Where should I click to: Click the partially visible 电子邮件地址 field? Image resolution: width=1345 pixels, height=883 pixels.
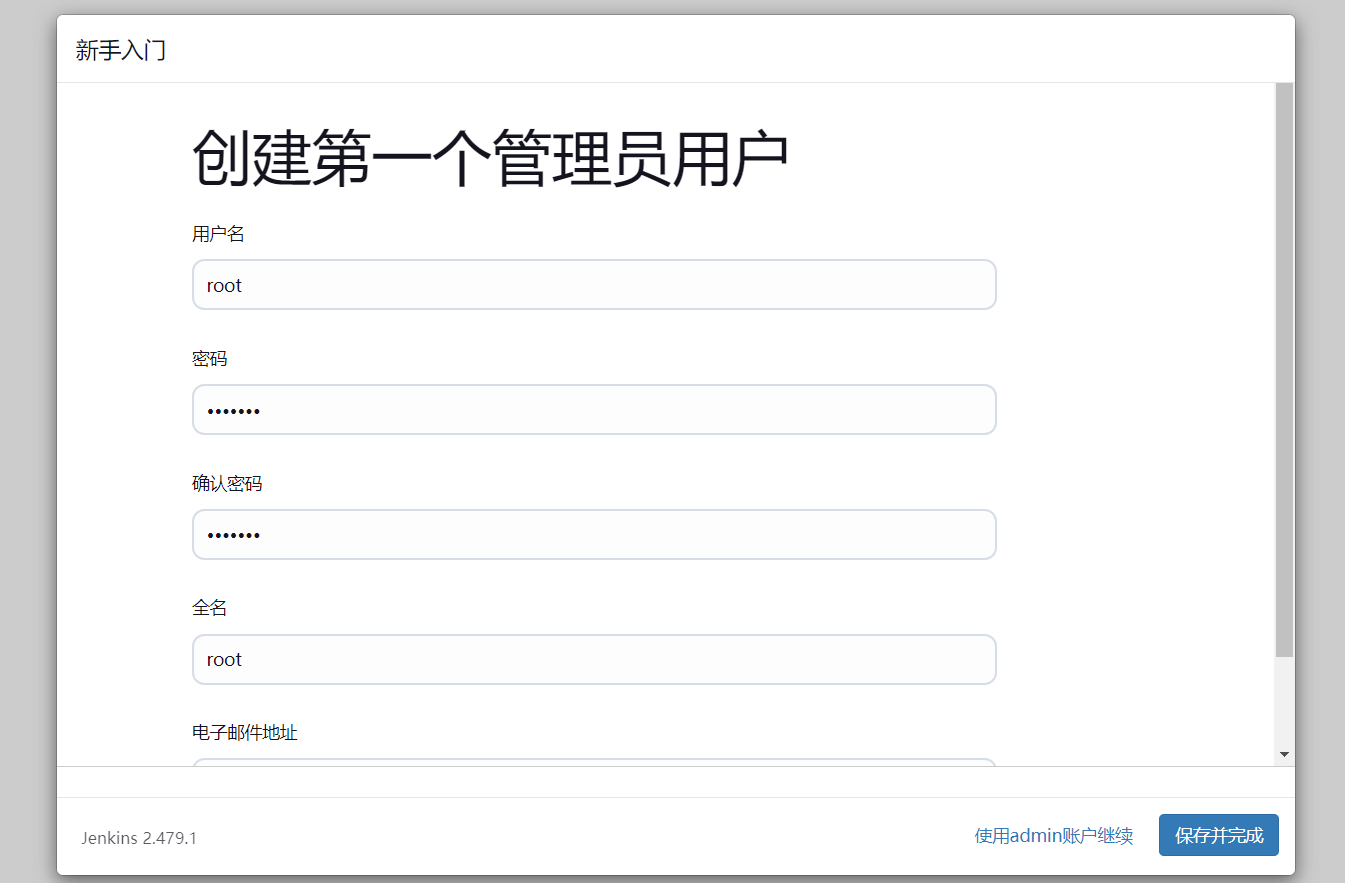coord(594,762)
